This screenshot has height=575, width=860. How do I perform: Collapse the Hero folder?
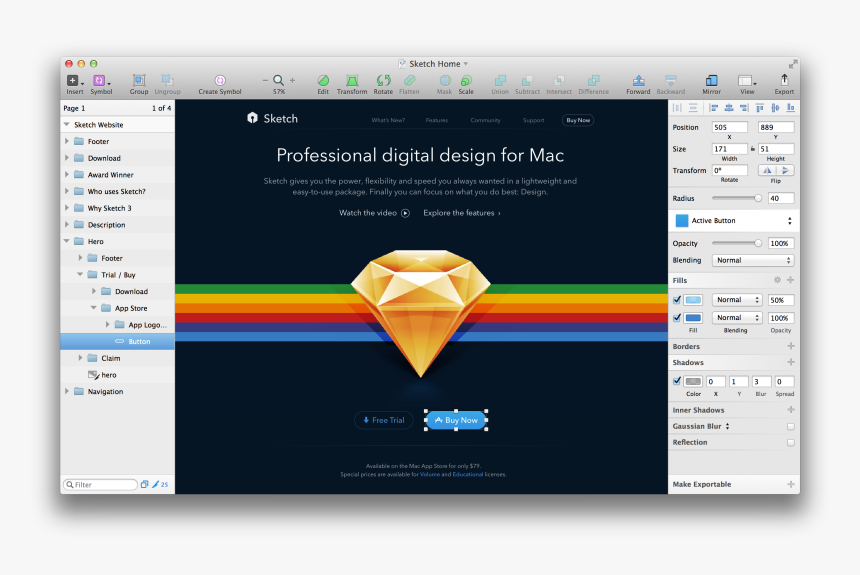click(67, 241)
